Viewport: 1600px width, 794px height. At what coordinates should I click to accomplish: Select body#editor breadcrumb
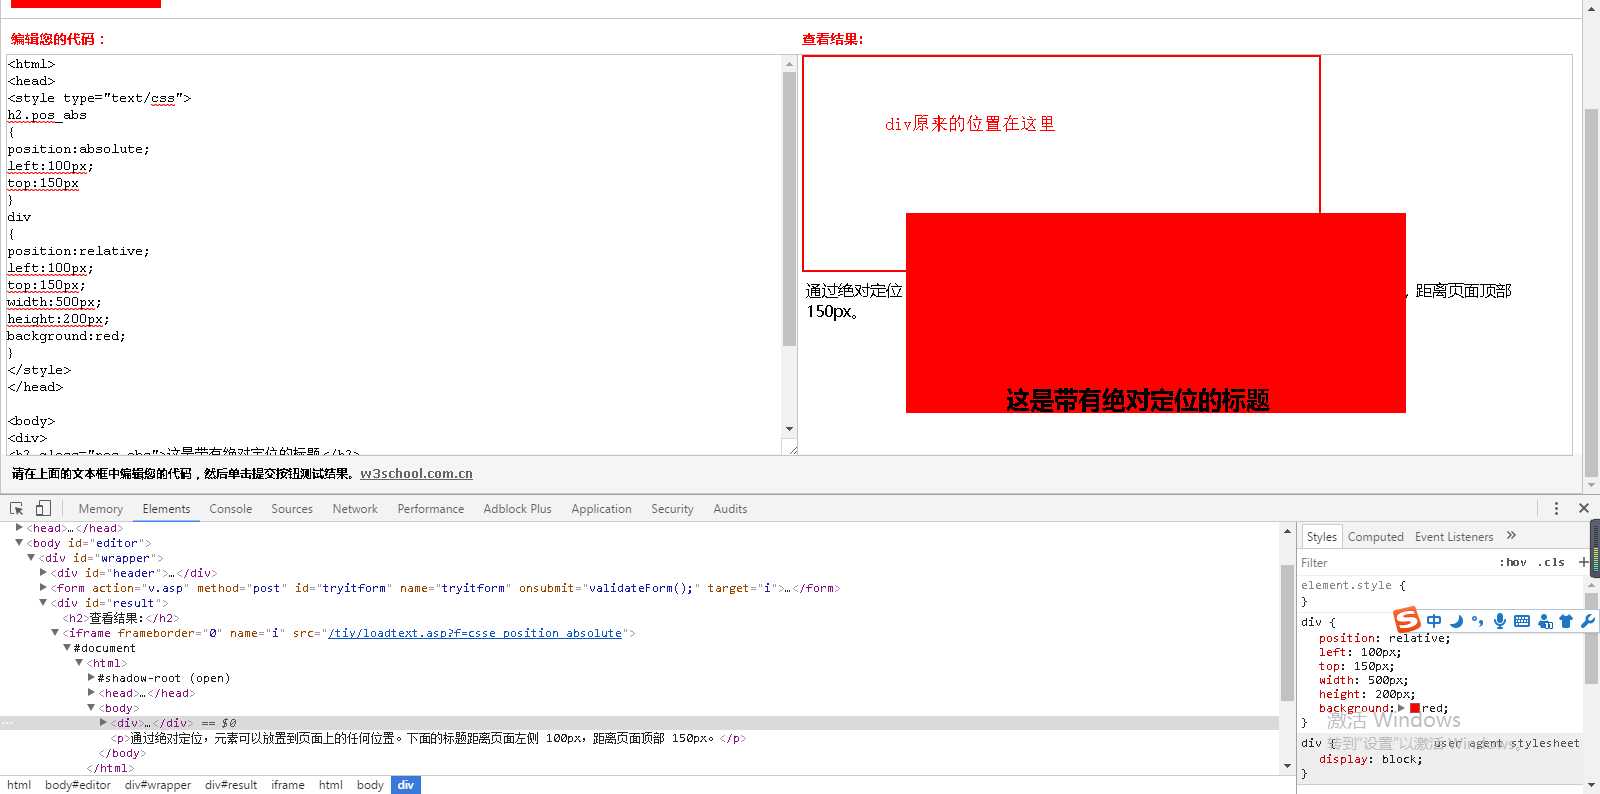pyautogui.click(x=78, y=785)
